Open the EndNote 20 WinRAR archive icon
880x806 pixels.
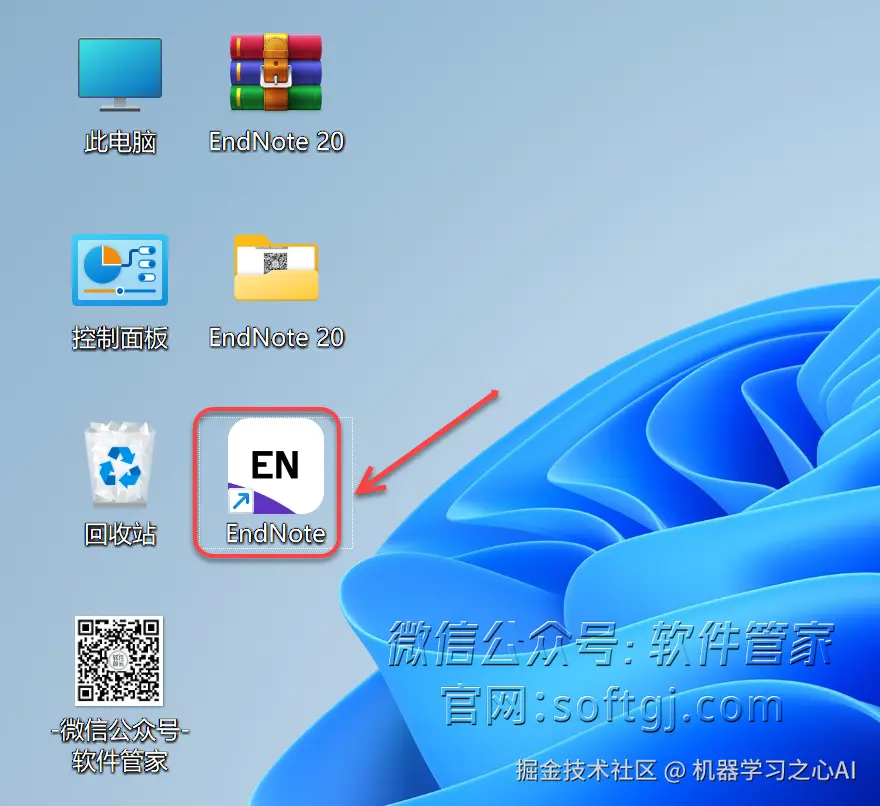pyautogui.click(x=276, y=72)
